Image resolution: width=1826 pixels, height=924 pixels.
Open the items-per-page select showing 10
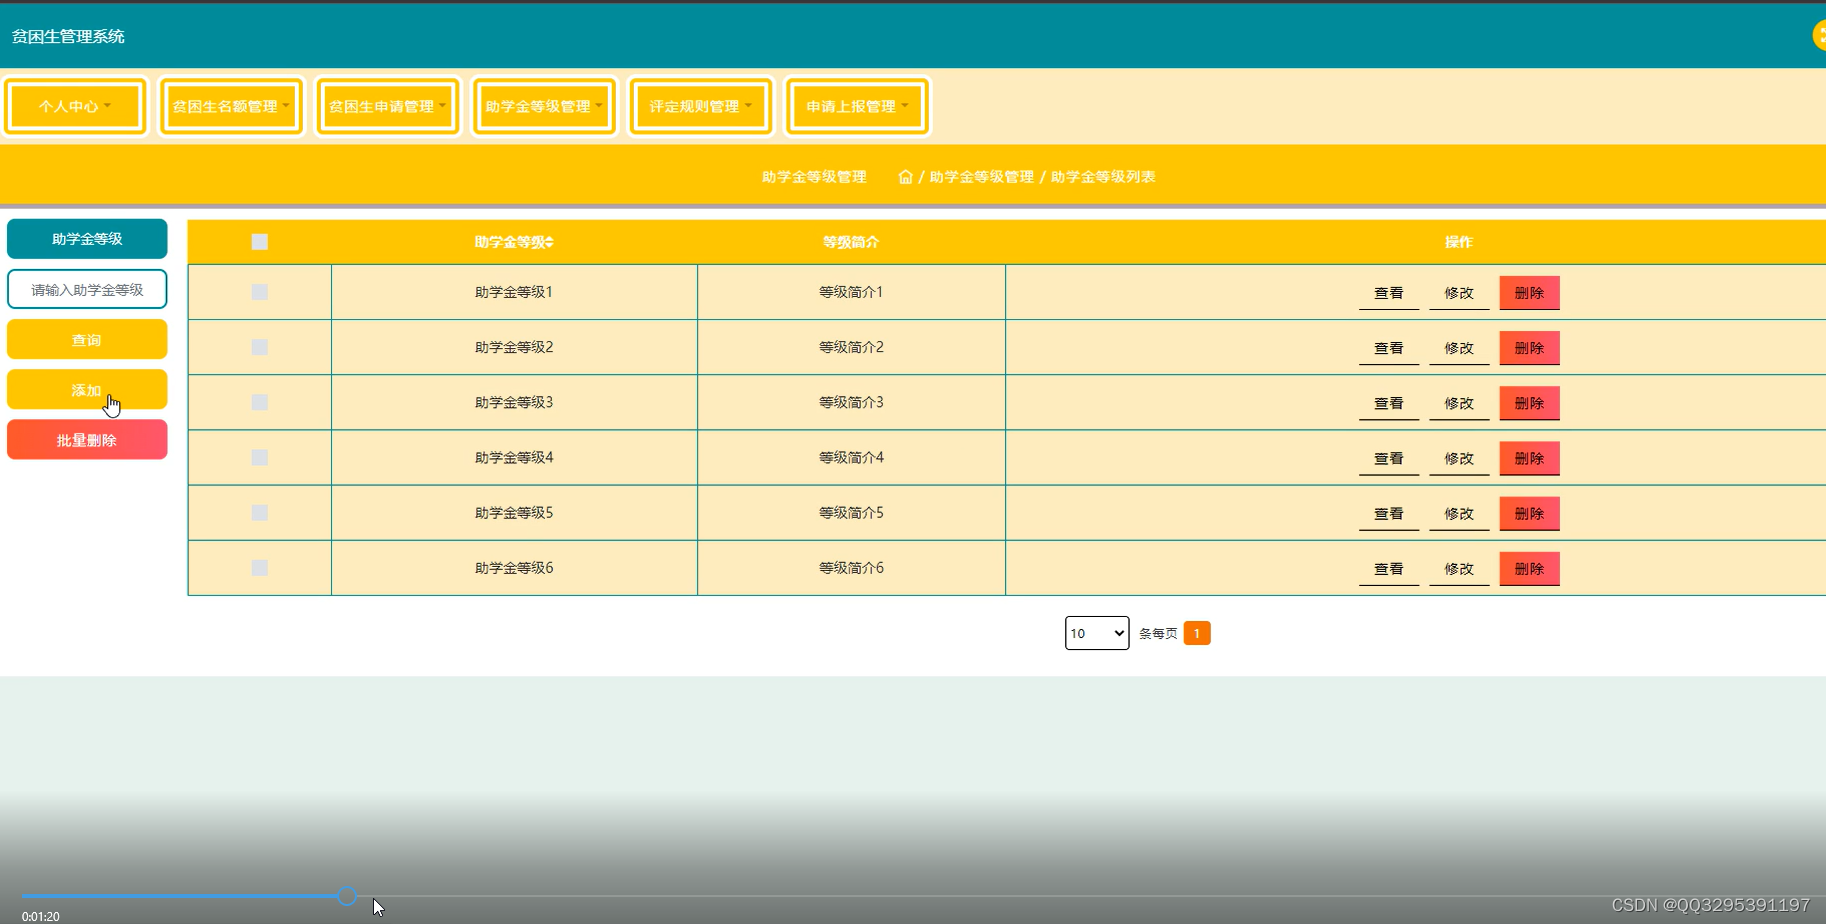(1097, 633)
